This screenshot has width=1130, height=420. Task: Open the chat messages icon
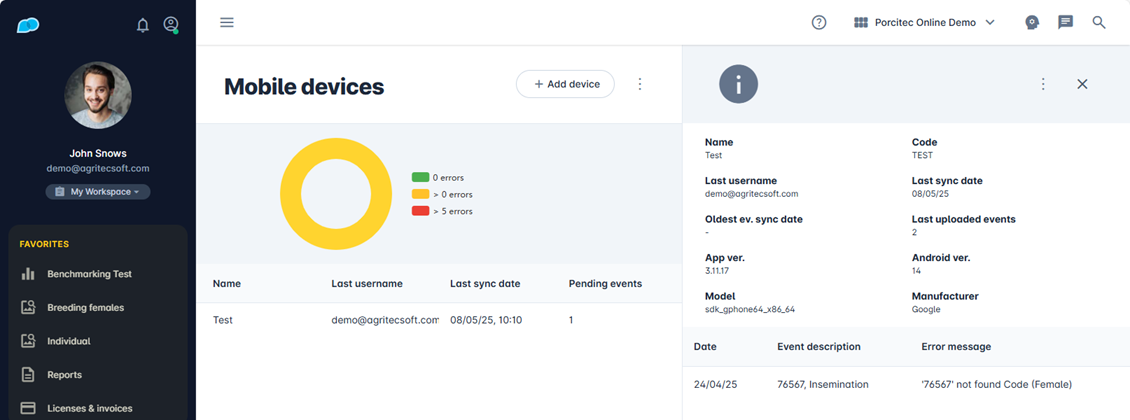(x=1066, y=22)
